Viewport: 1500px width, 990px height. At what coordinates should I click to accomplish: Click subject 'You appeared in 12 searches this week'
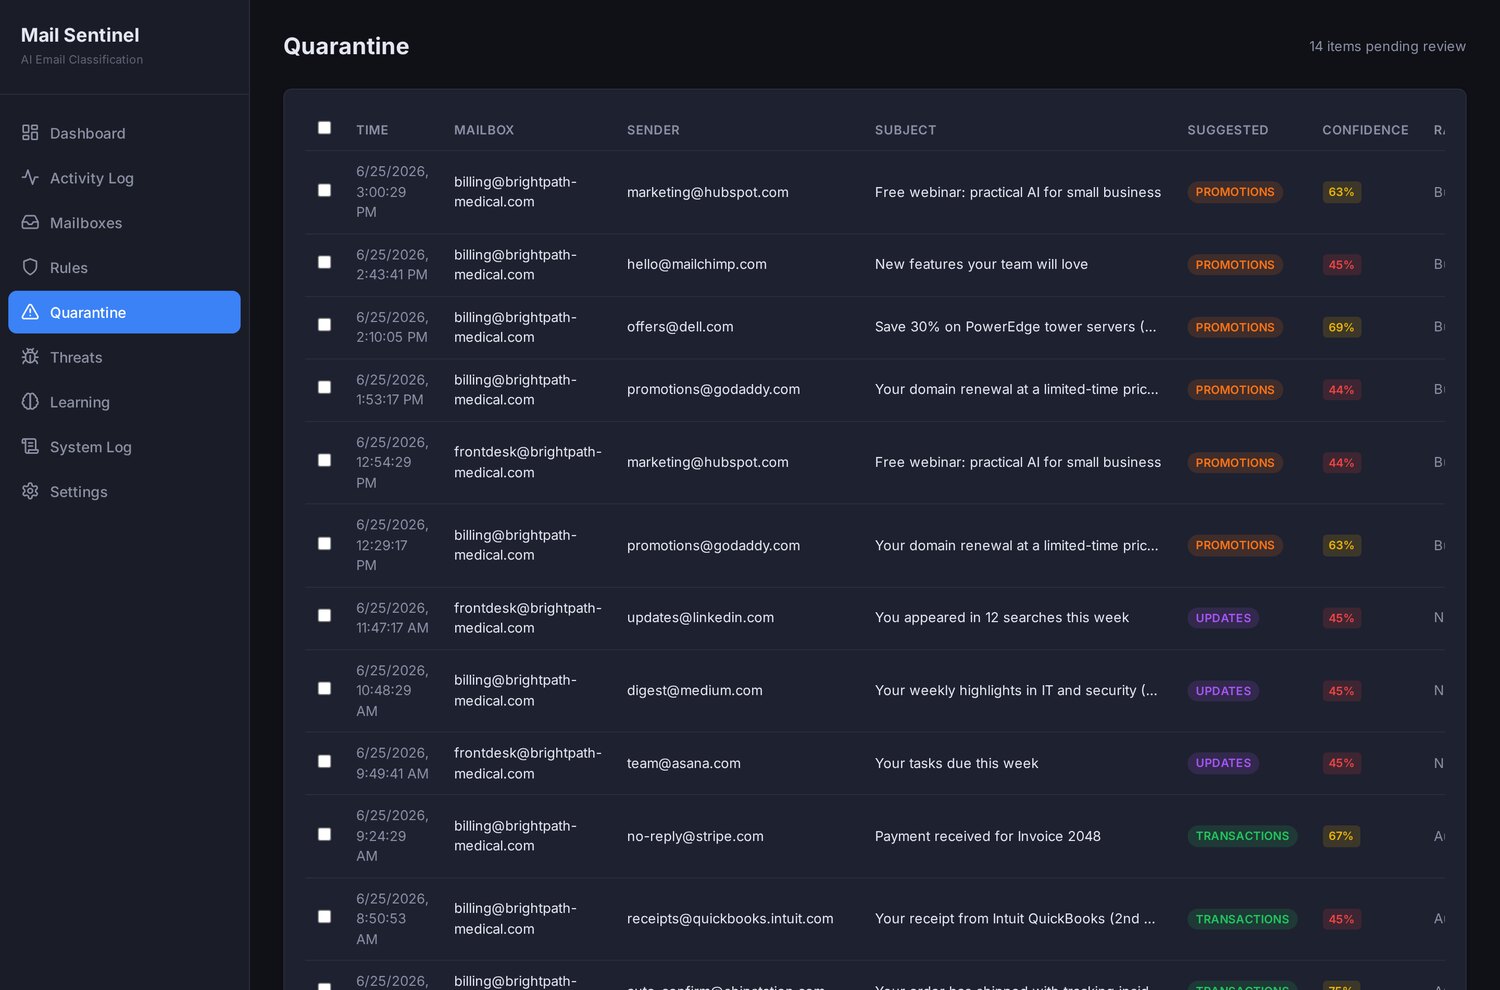click(x=1002, y=618)
